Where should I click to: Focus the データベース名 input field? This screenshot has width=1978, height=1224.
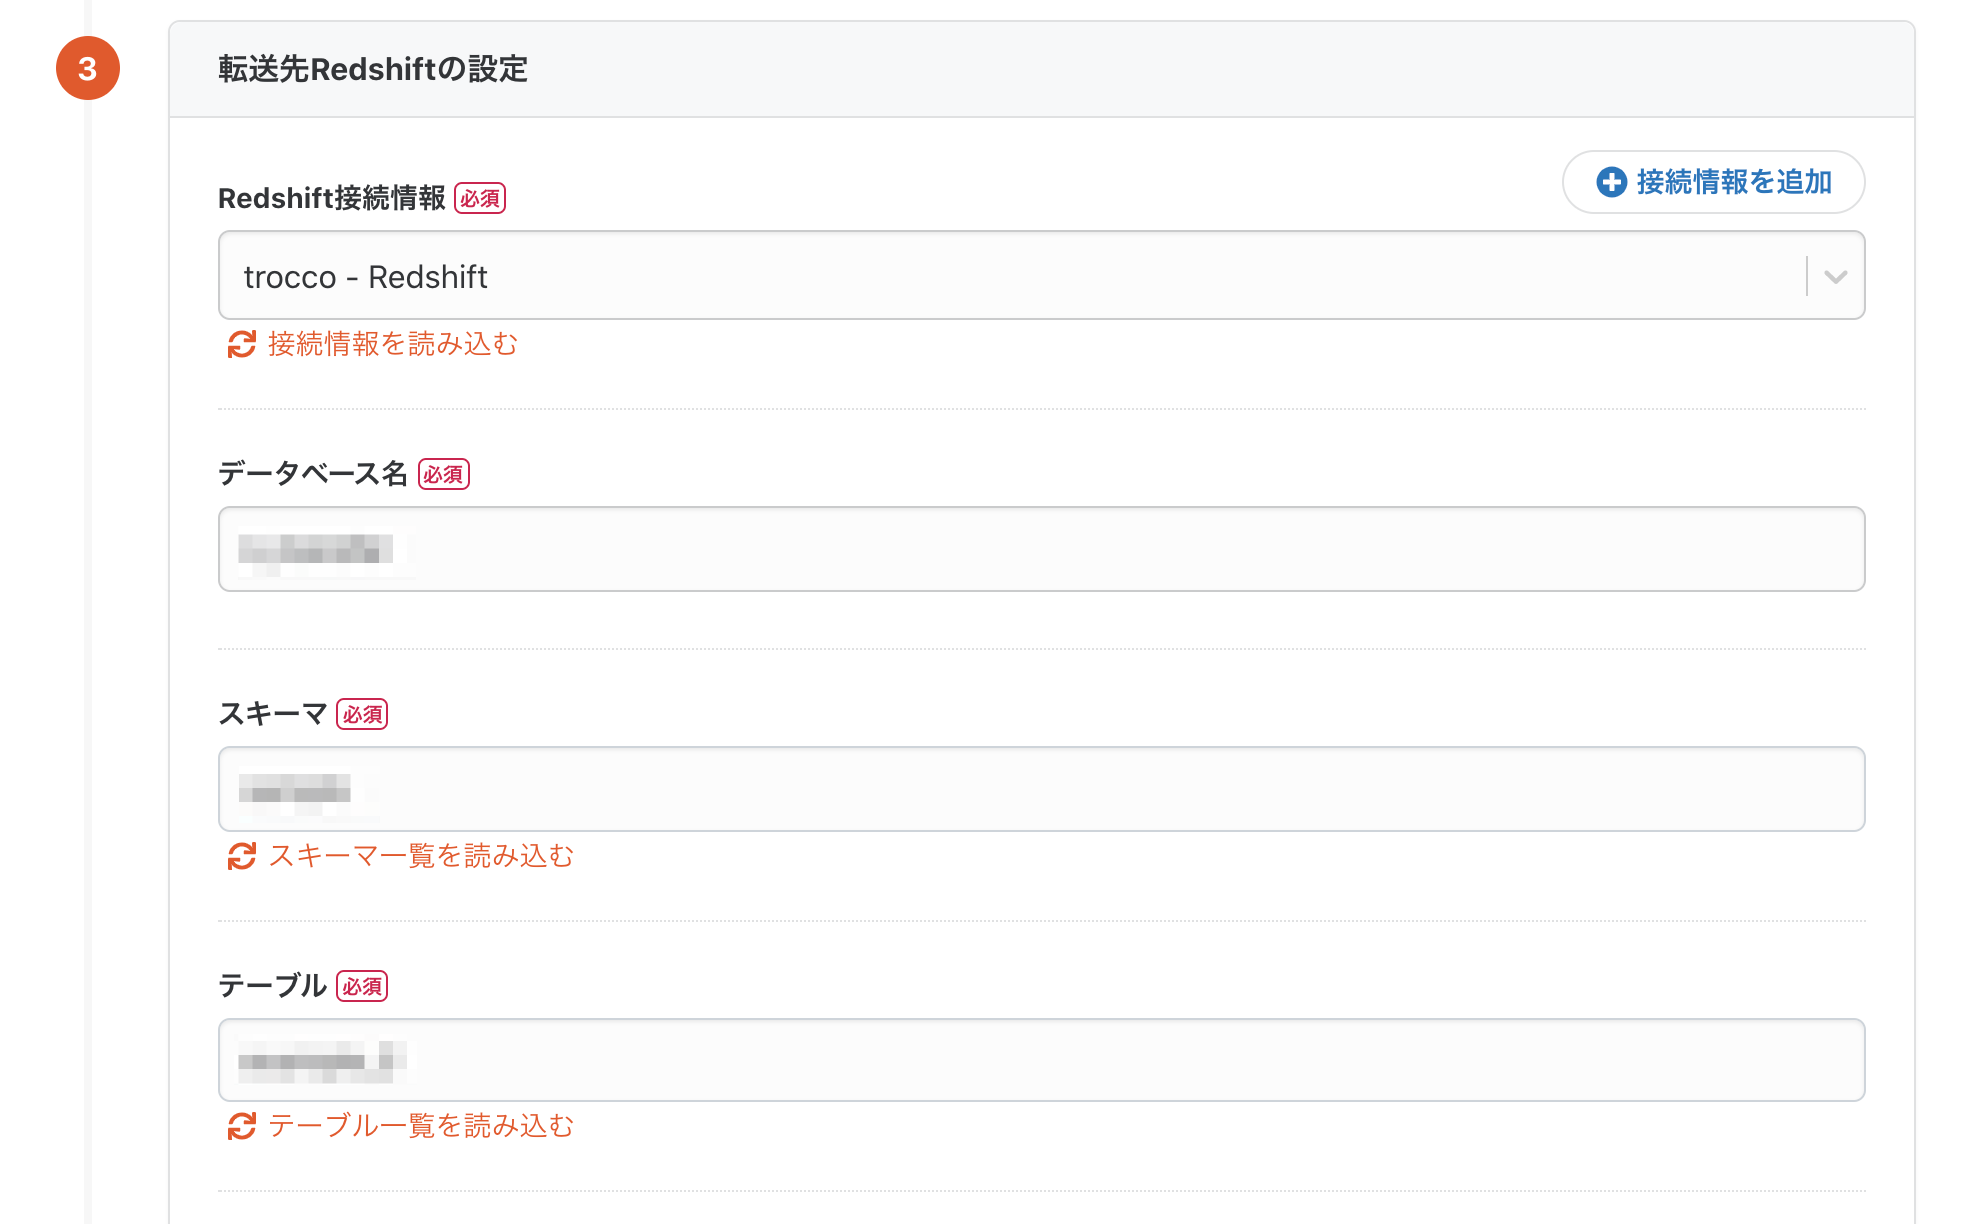pyautogui.click(x=1042, y=549)
